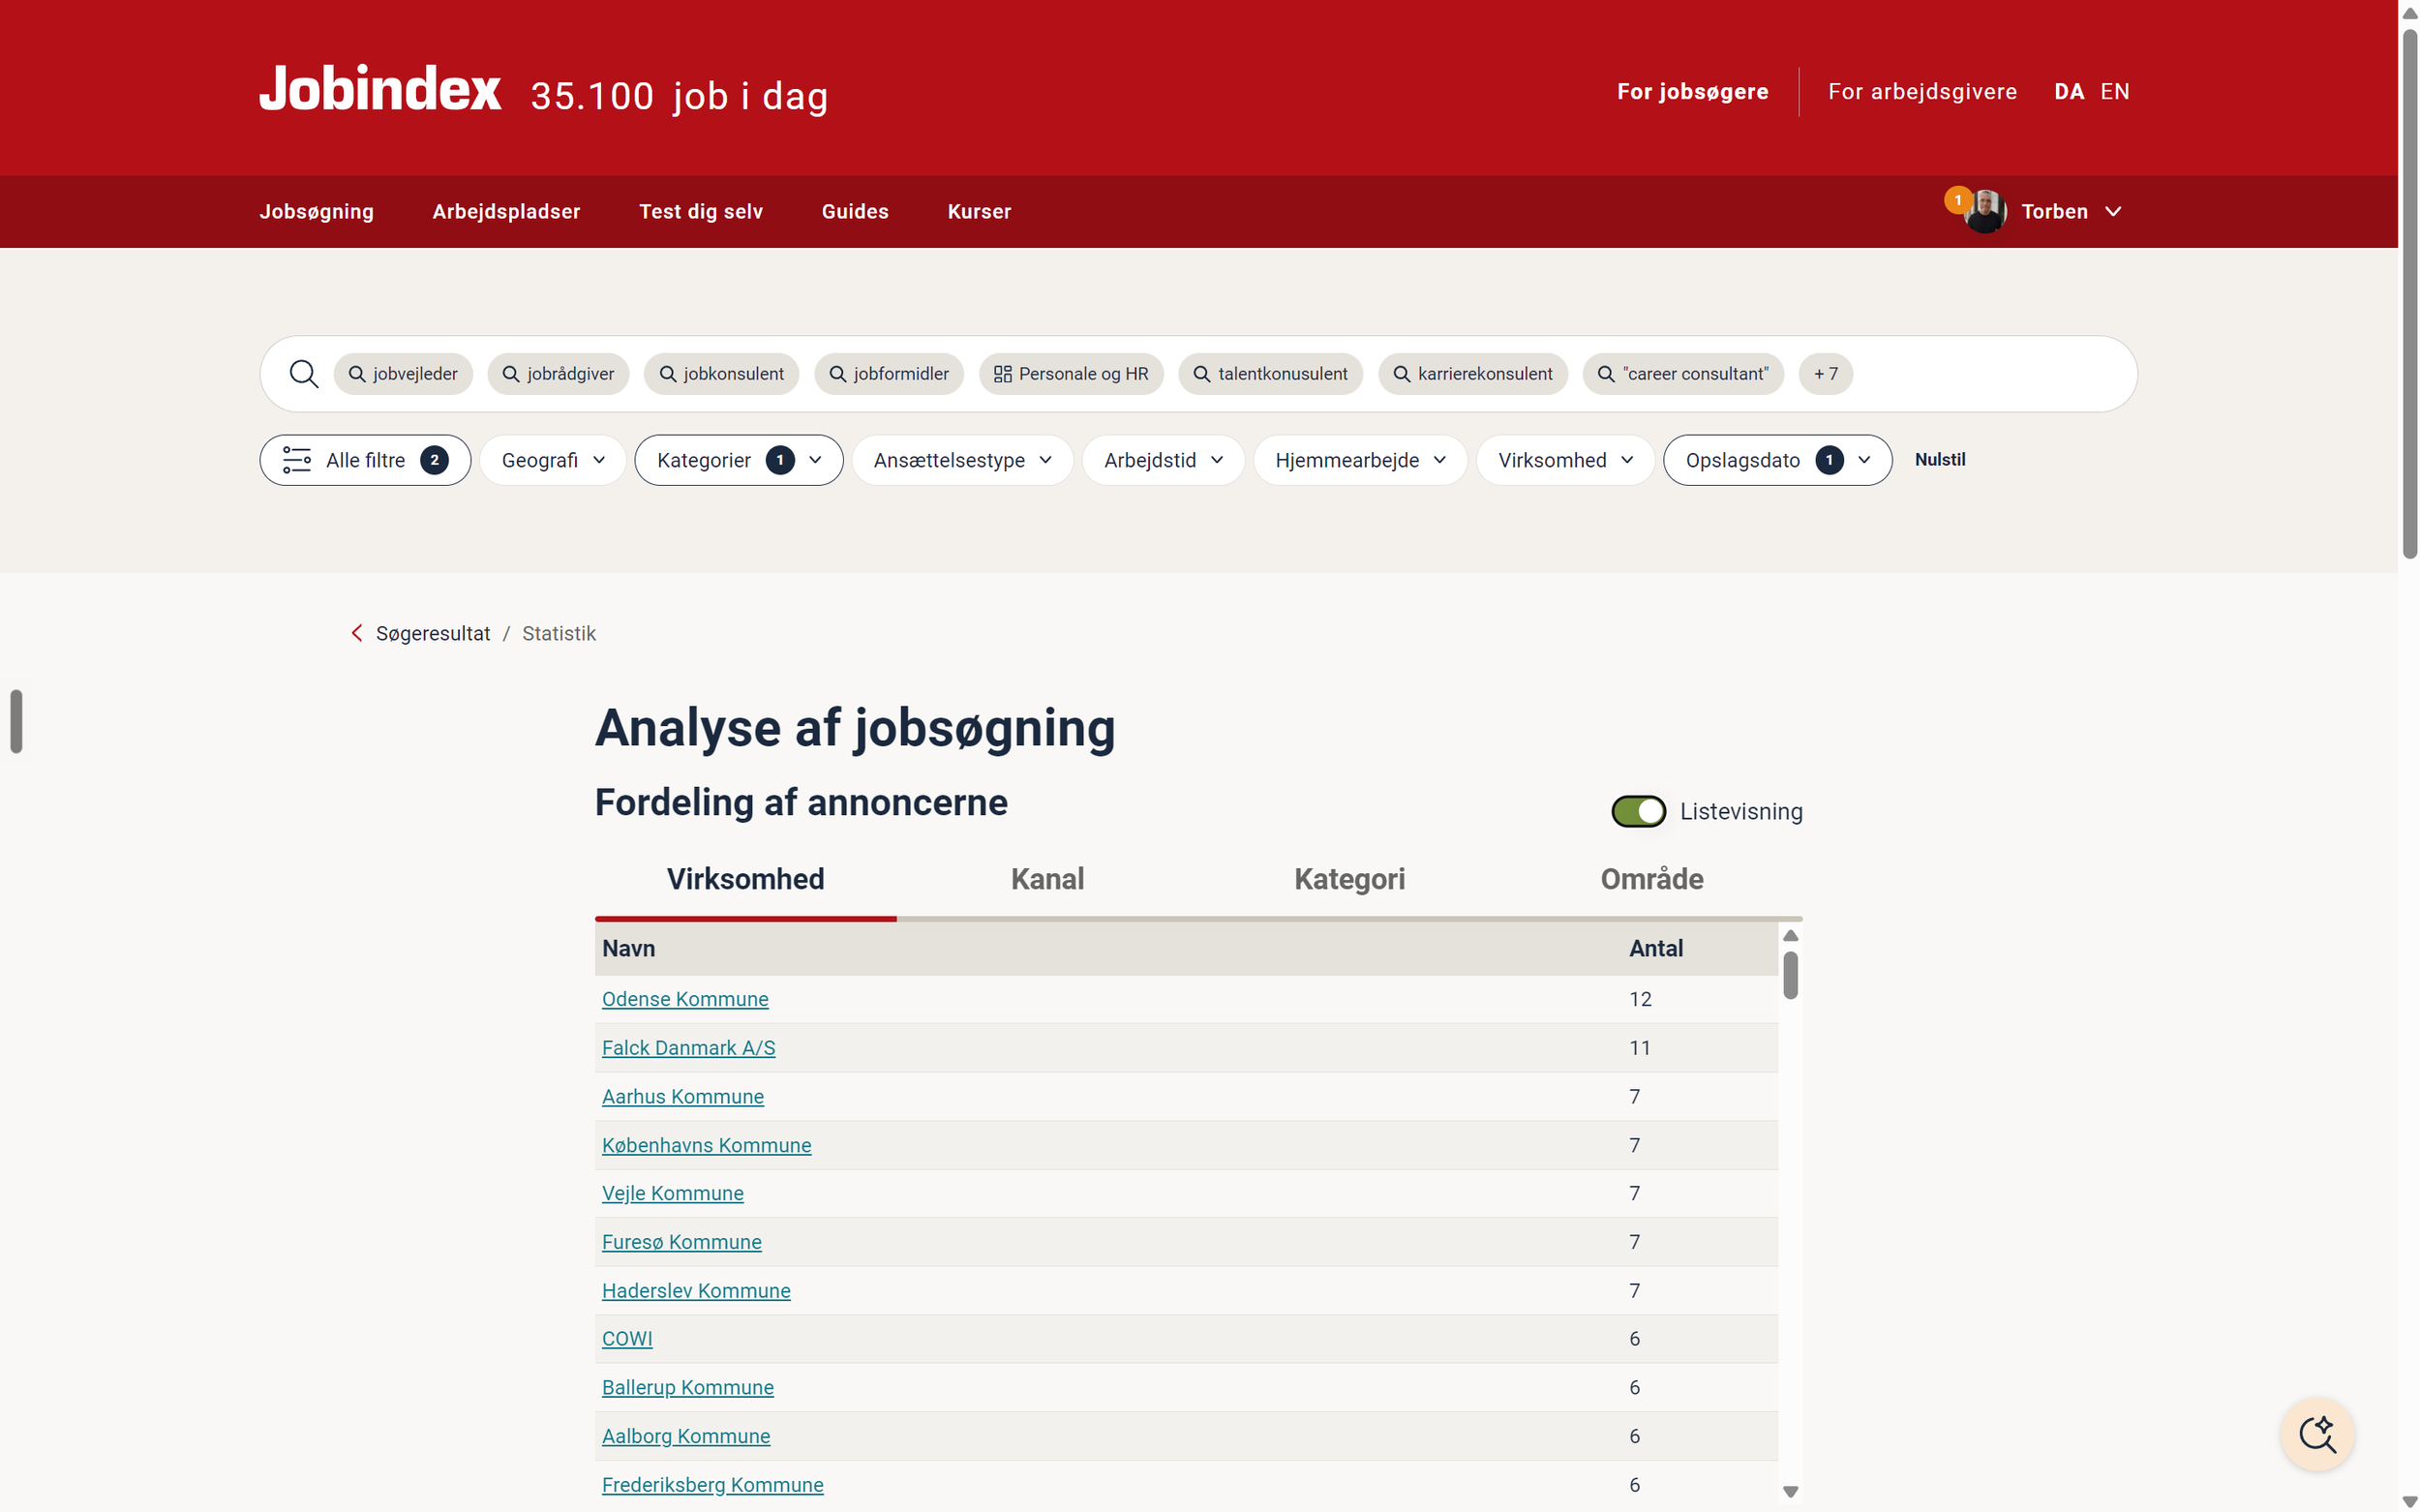Click the Personale og HR category chip
Screen dimensions: 2420x1512
pos(1071,374)
